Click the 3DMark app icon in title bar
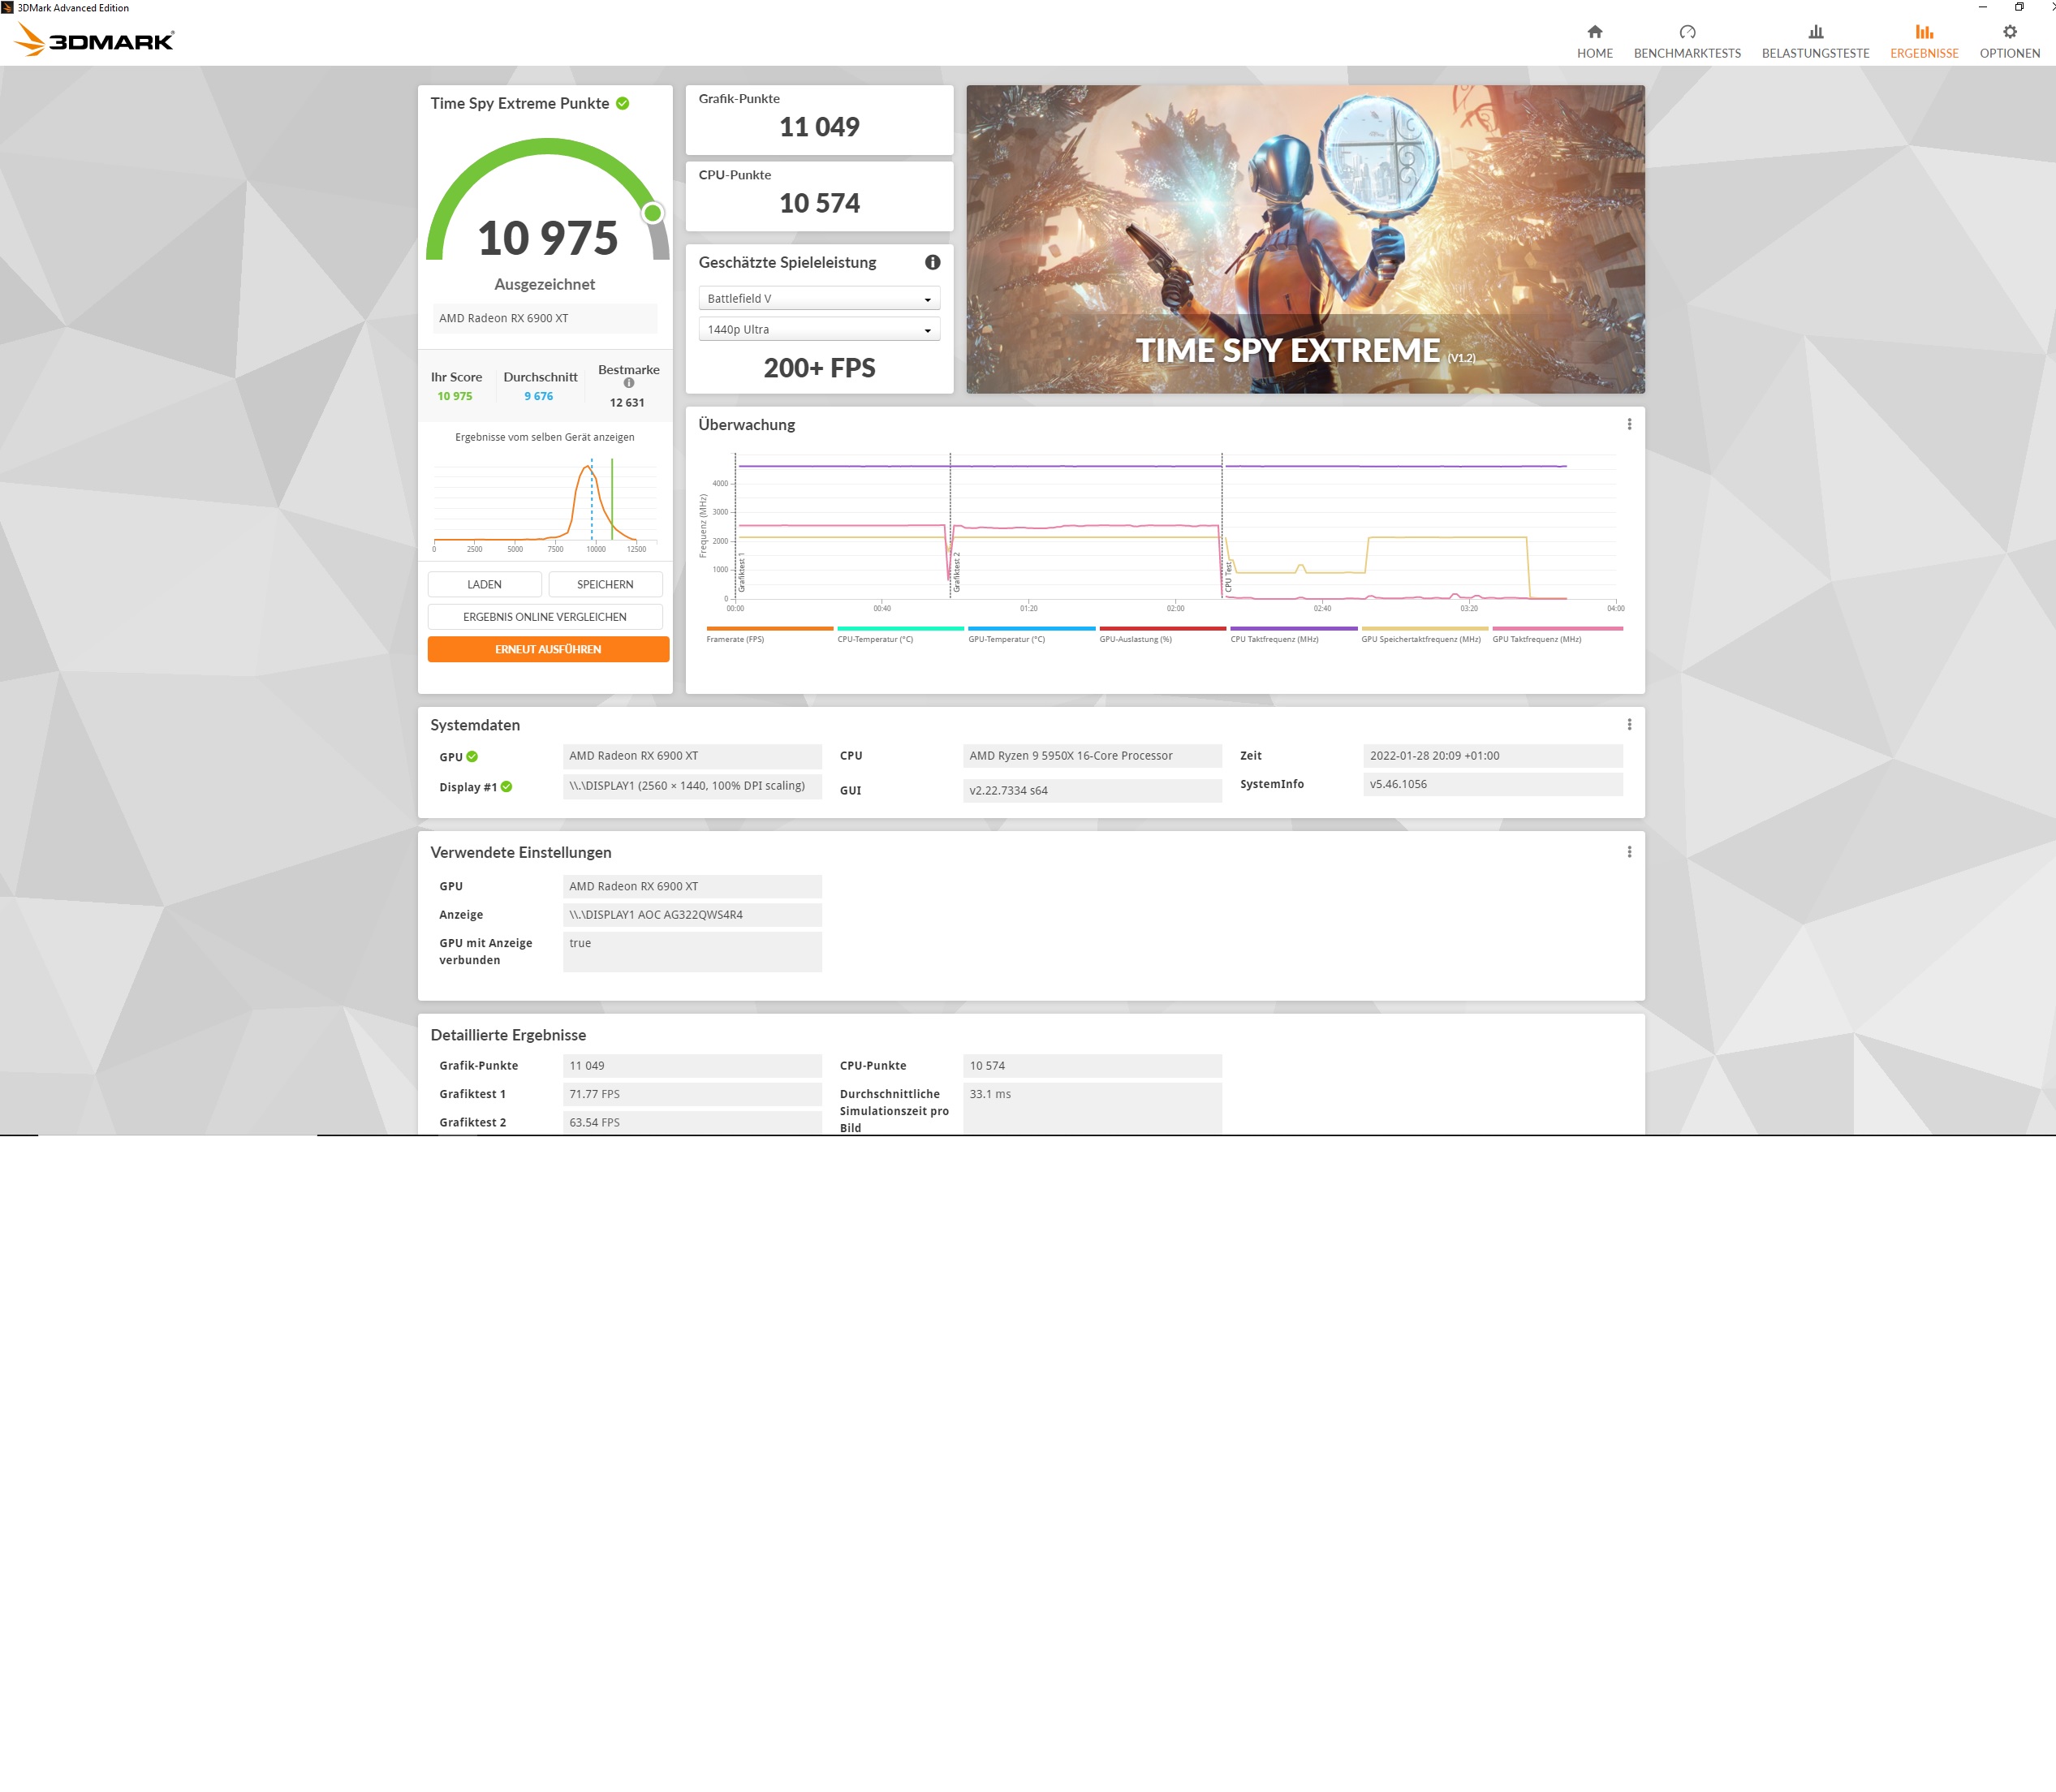This screenshot has height=1792, width=2056. point(7,7)
